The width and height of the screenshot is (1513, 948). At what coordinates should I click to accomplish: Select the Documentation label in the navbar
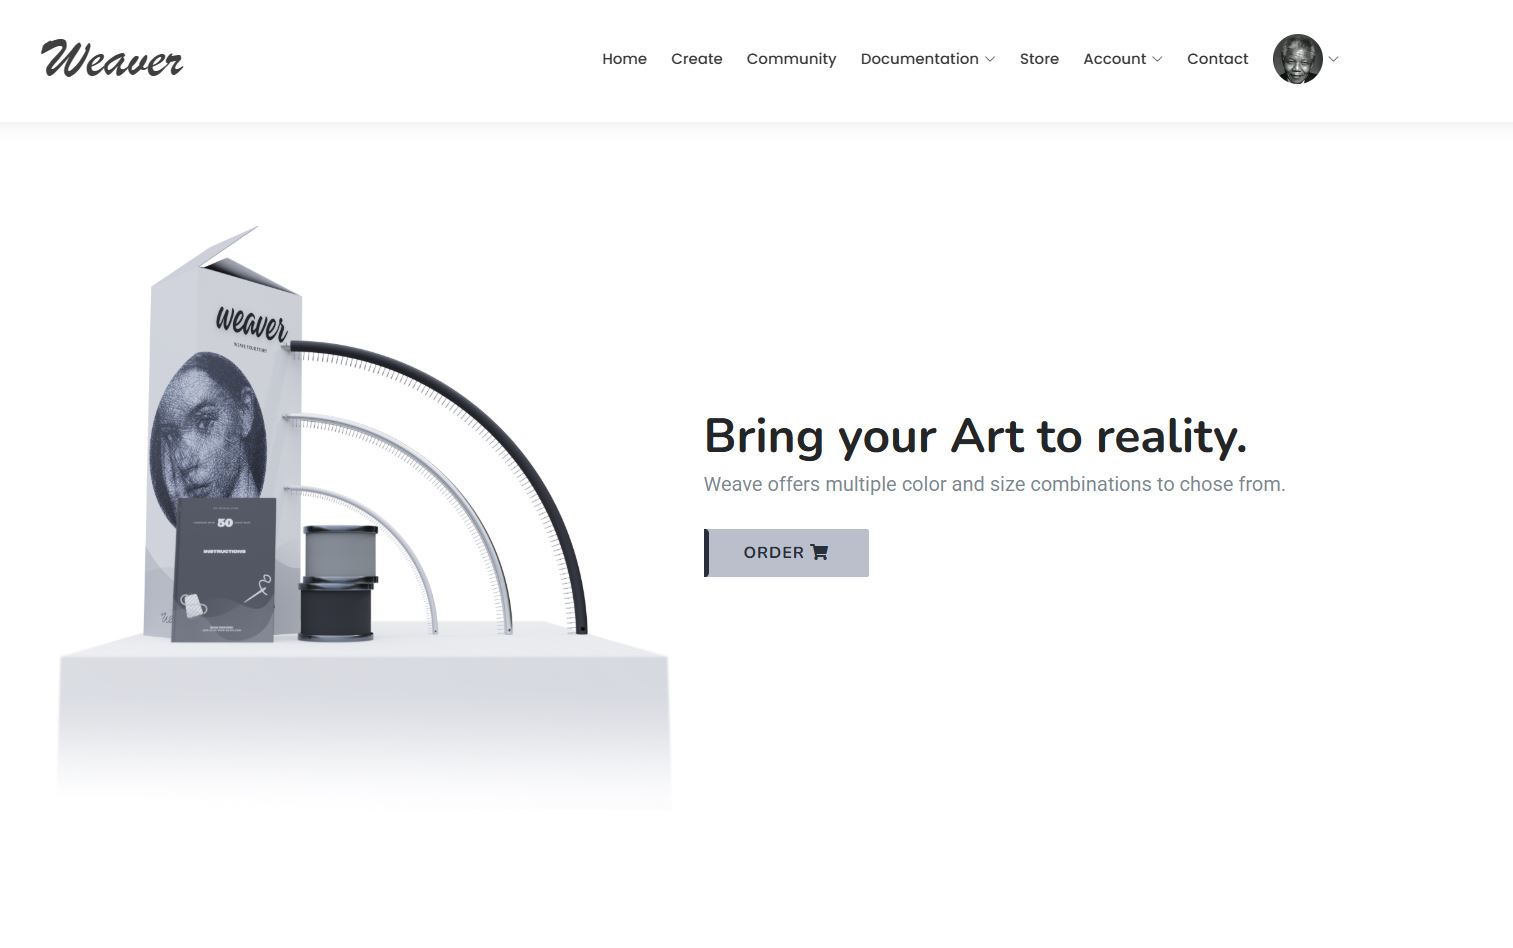click(x=919, y=59)
